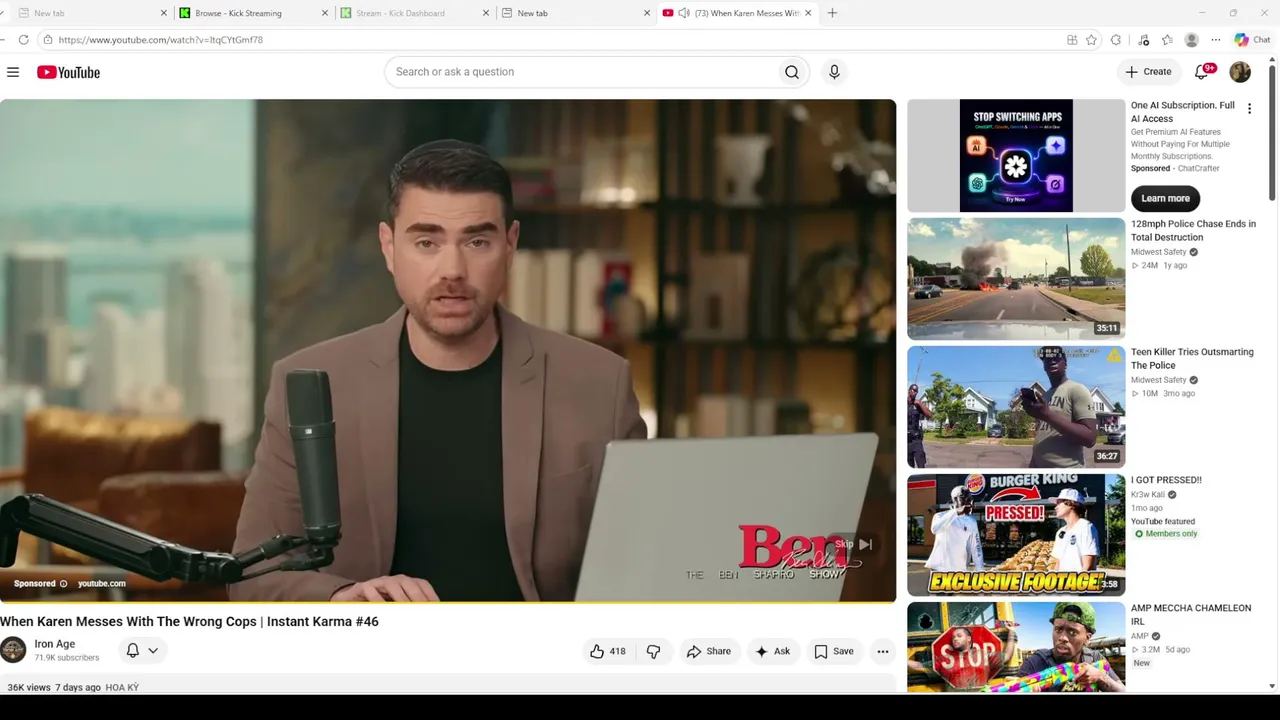This screenshot has height=720, width=1280.
Task: Open the Copilot Chat button
Action: [x=1252, y=40]
